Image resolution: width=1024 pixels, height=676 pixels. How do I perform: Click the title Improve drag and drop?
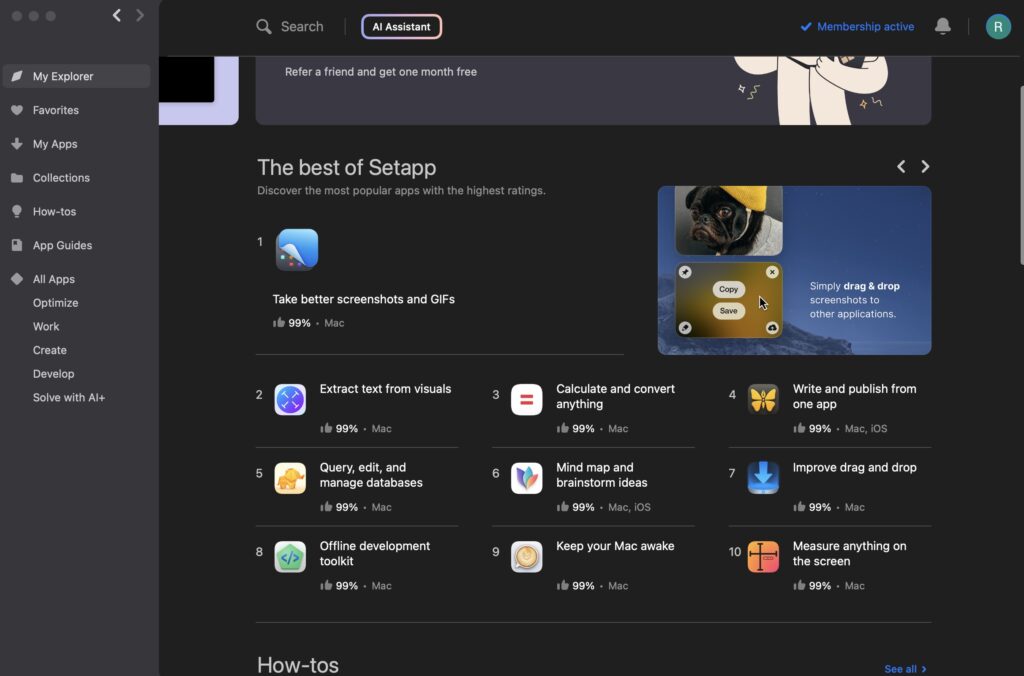tap(854, 468)
